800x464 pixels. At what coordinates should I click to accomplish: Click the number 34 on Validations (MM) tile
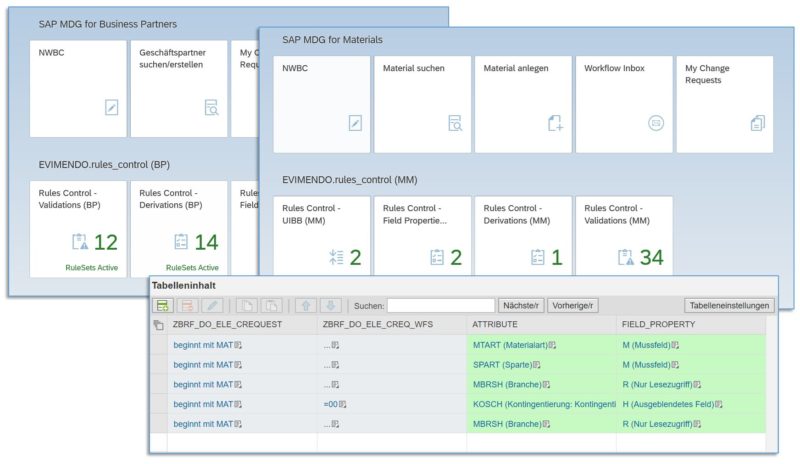652,258
